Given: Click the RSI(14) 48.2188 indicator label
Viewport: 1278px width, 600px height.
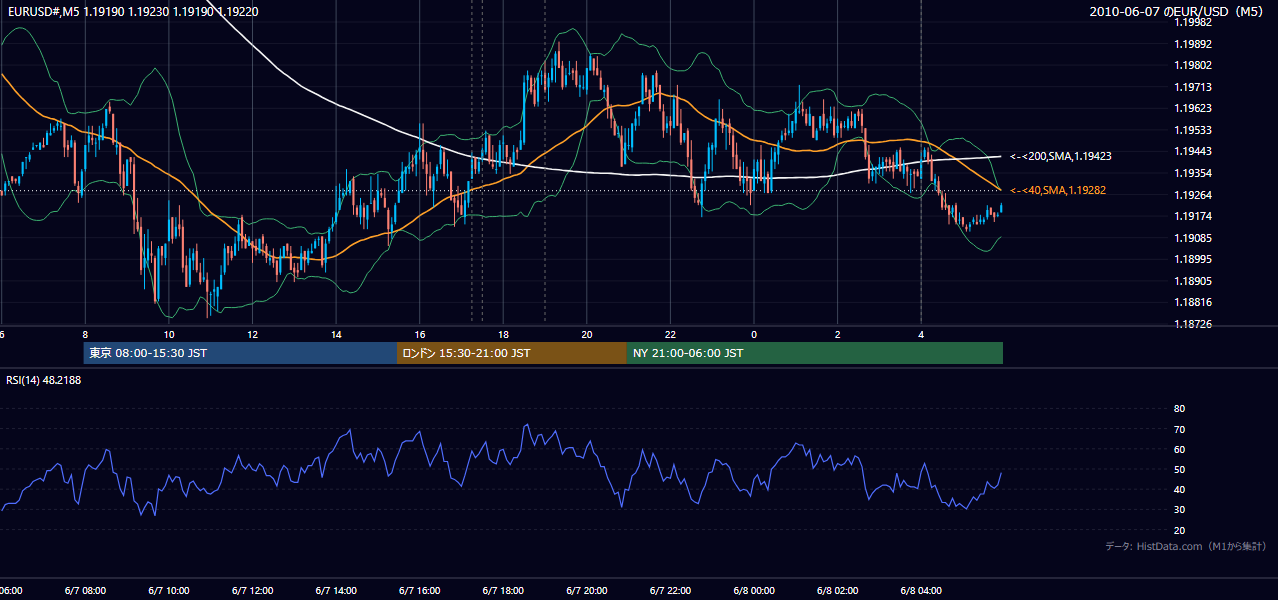Looking at the screenshot, I should coord(43,380).
